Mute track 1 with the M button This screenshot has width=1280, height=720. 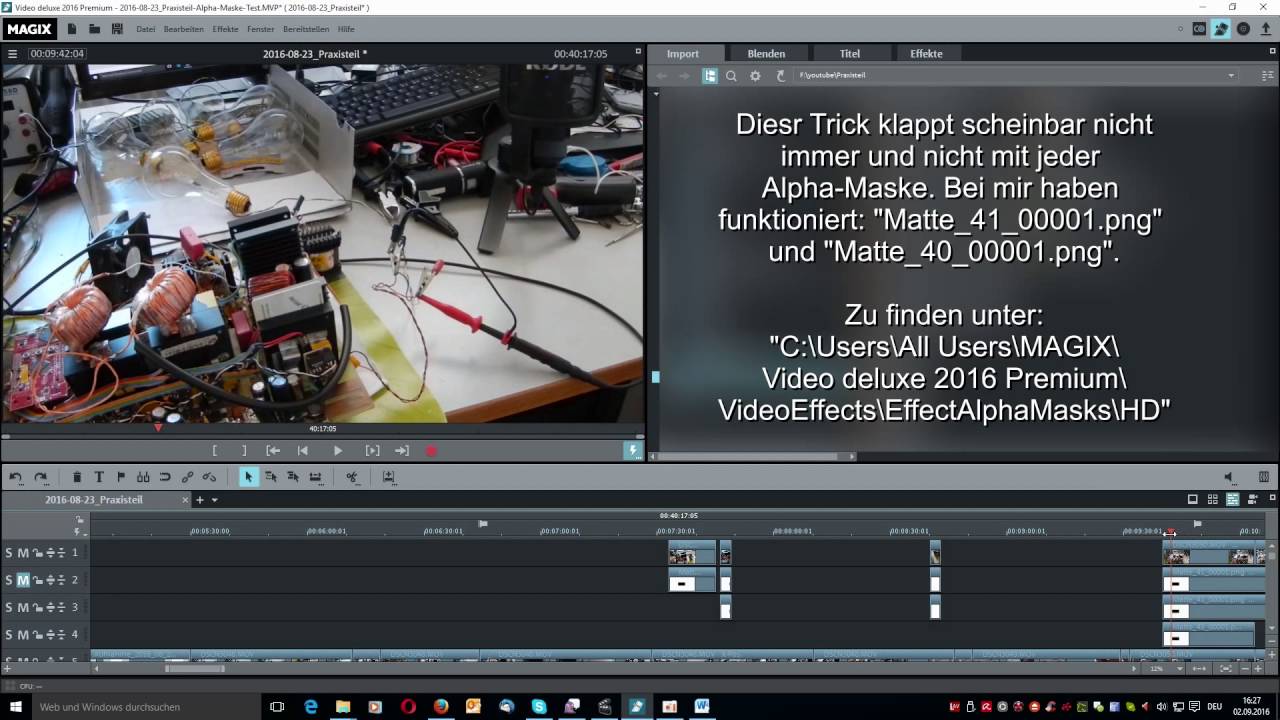[x=23, y=553]
